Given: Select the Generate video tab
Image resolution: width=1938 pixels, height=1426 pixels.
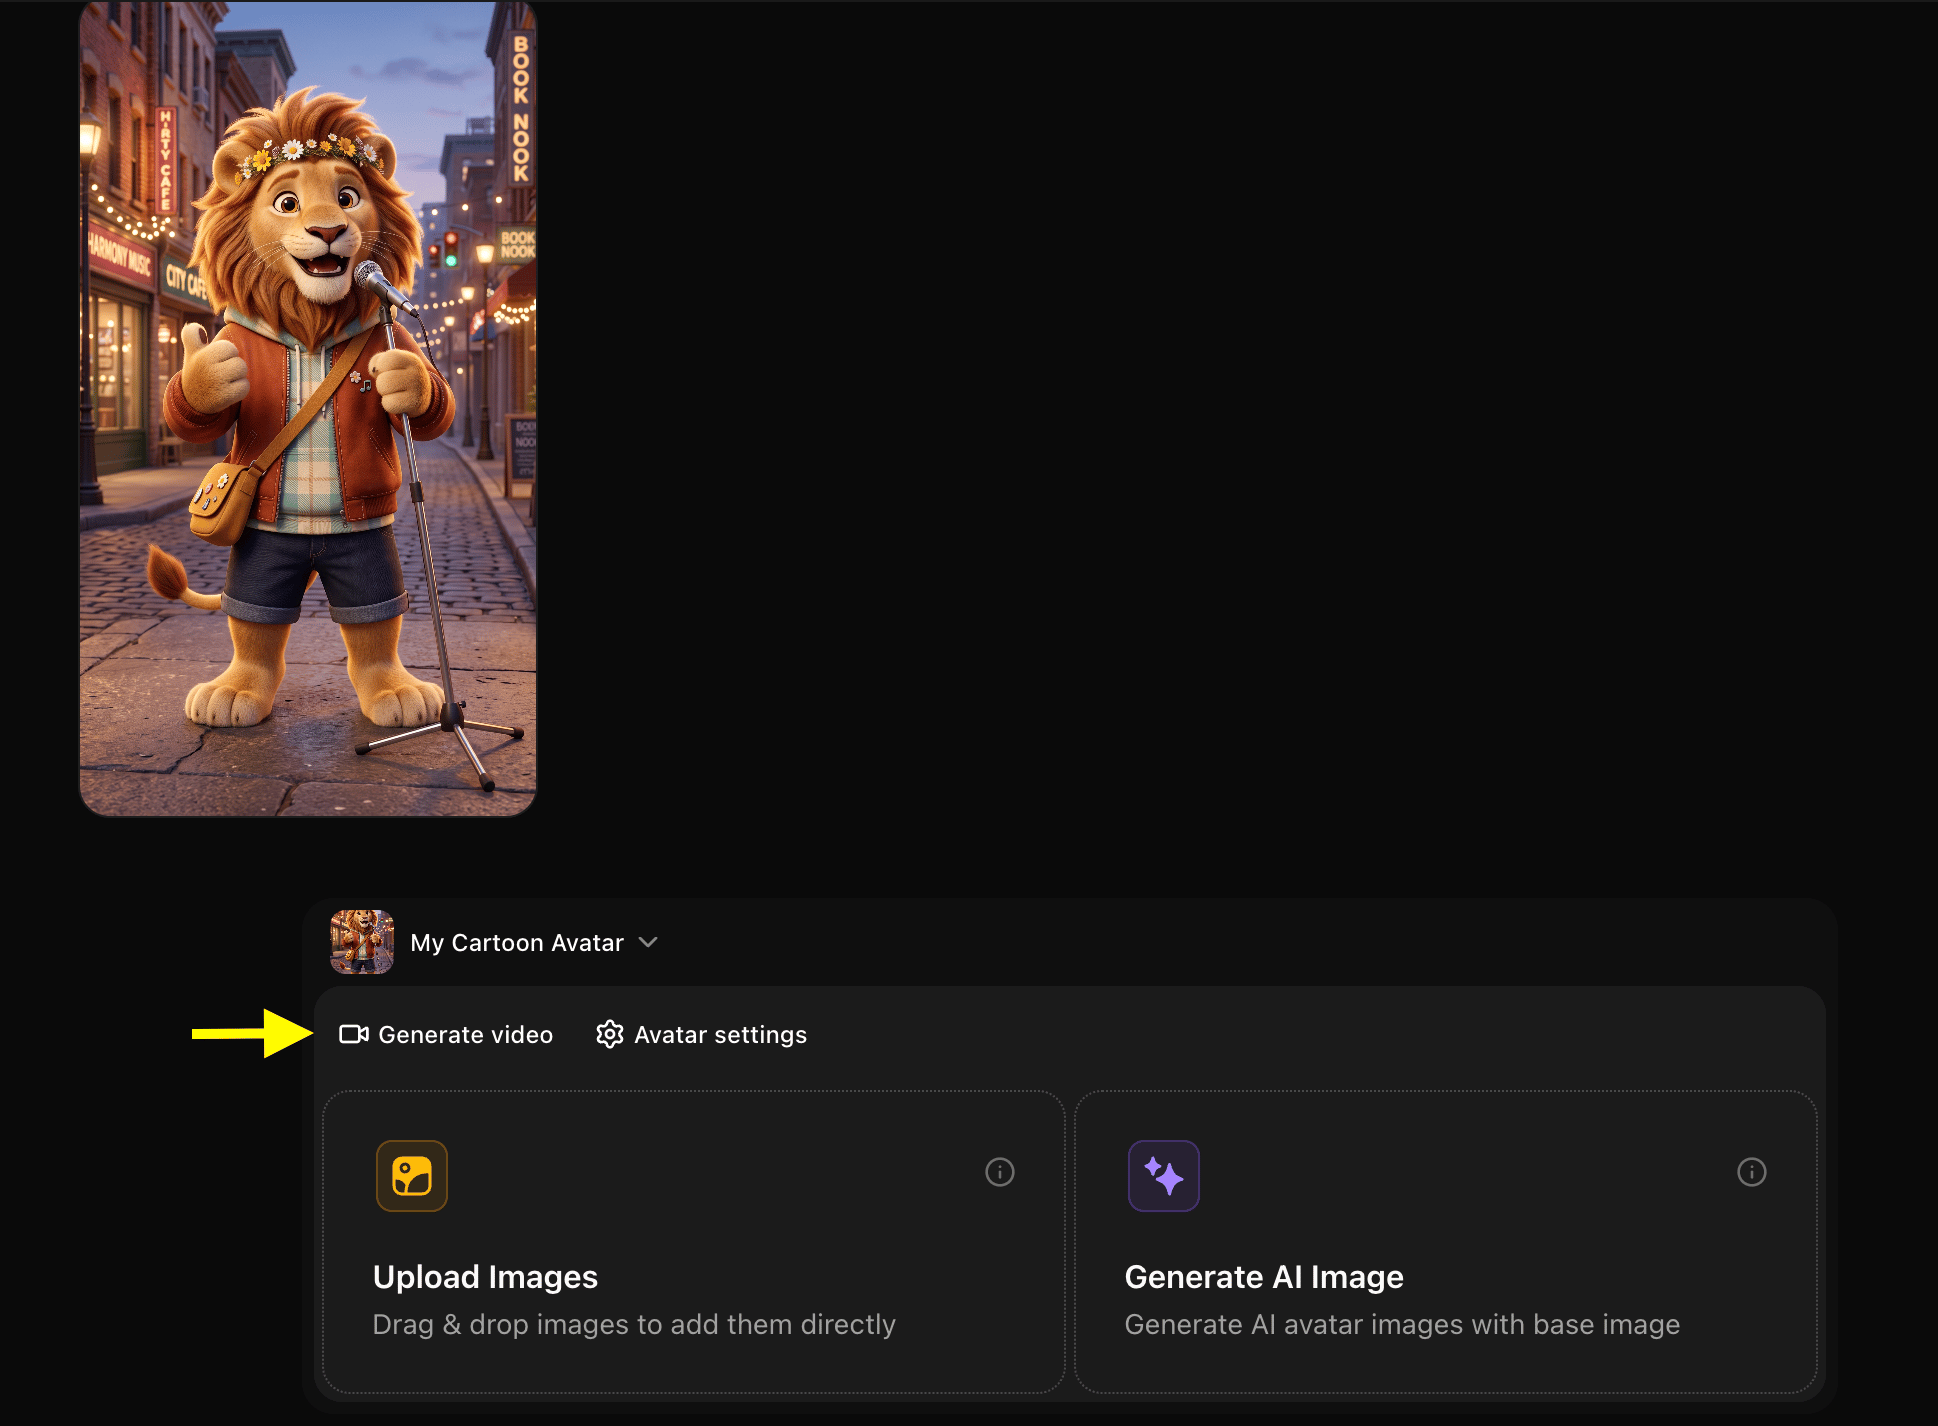Looking at the screenshot, I should [x=446, y=1034].
